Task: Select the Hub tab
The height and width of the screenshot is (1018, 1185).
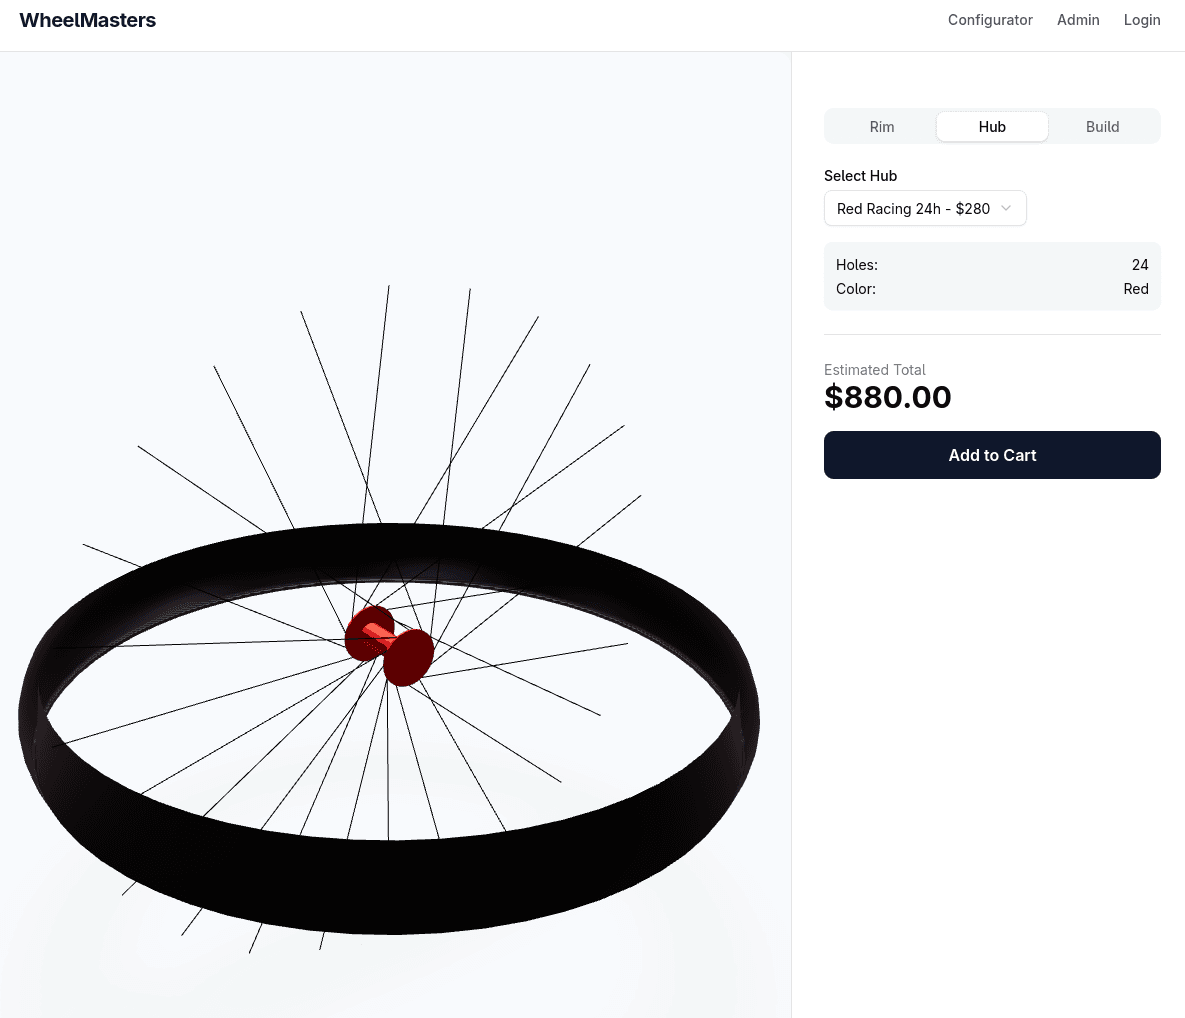Action: (992, 127)
